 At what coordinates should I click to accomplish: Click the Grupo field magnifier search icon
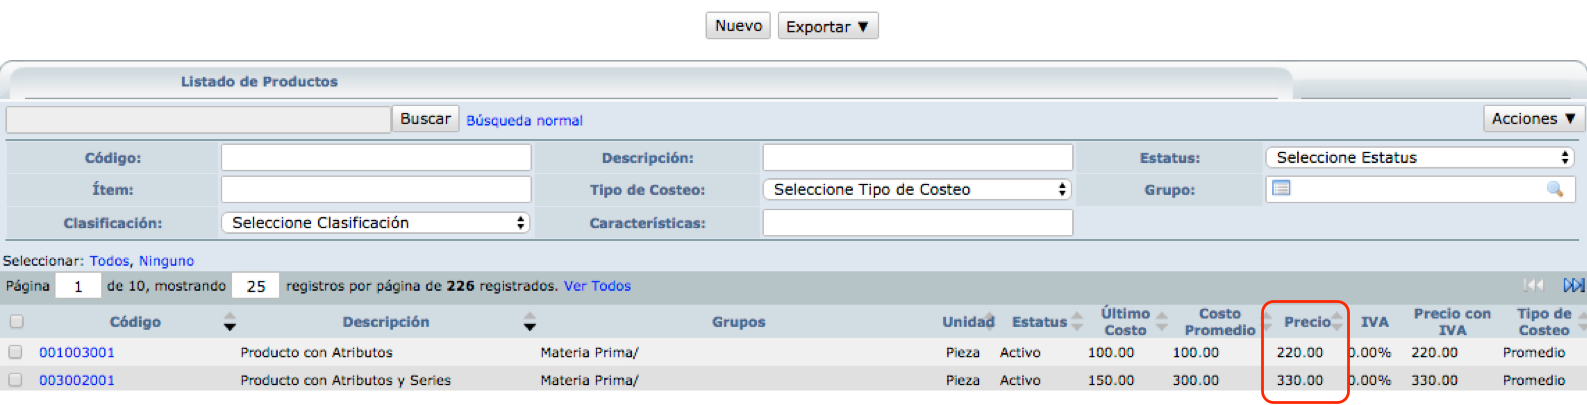[x=1555, y=189]
